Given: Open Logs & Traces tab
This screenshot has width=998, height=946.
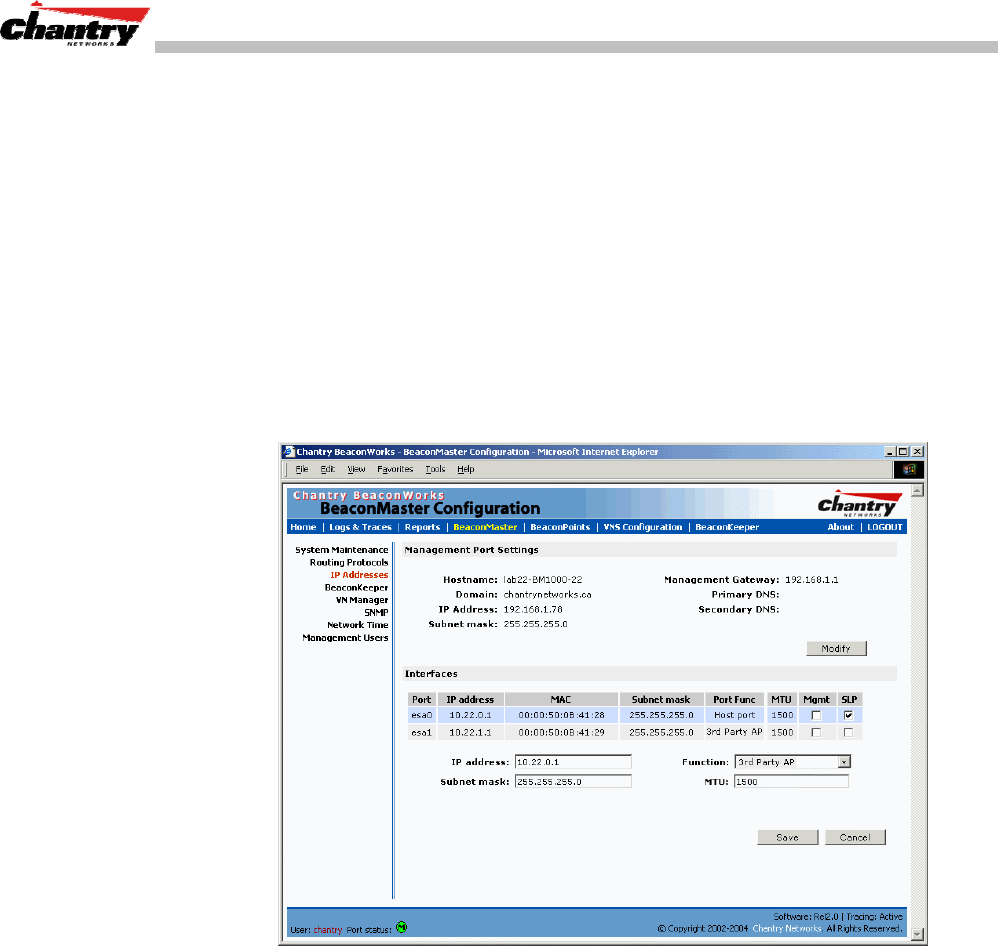Looking at the screenshot, I should (360, 527).
